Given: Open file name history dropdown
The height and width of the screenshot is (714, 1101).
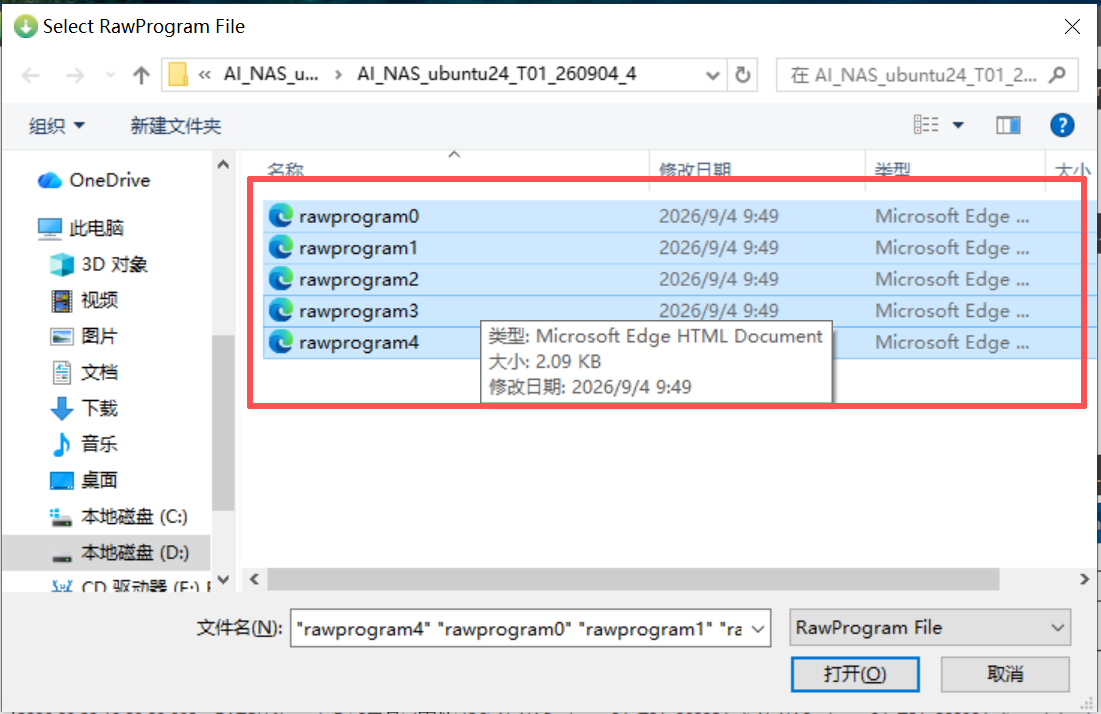Looking at the screenshot, I should coord(758,629).
